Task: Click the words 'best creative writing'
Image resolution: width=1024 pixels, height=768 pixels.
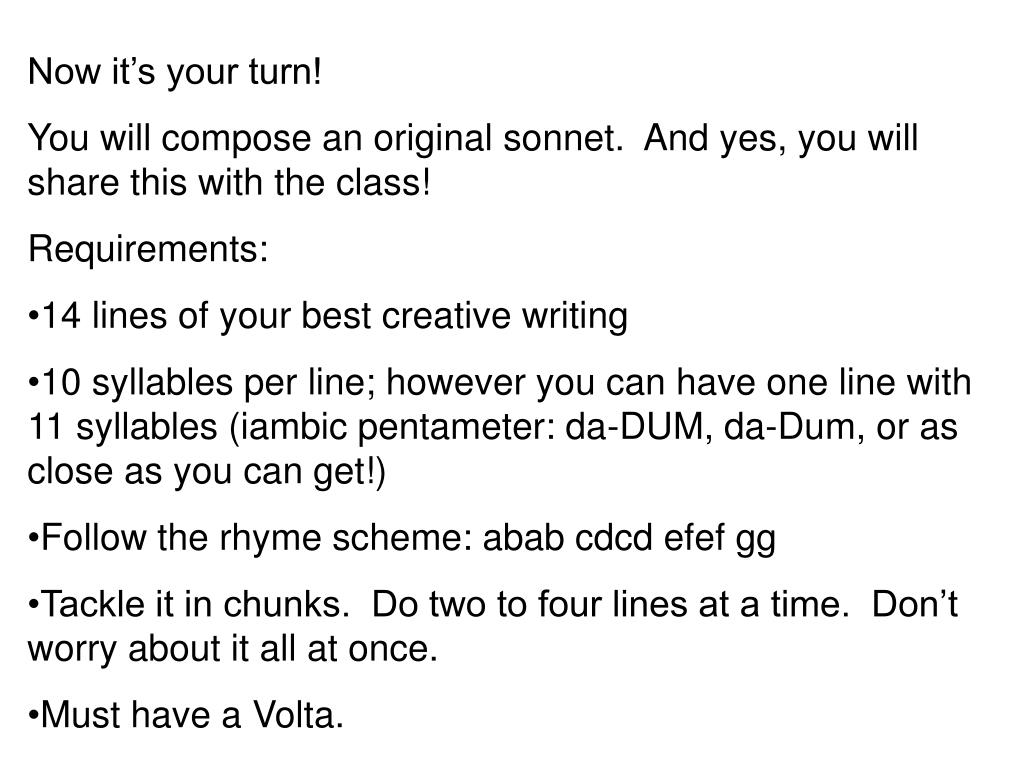Action: coord(464,315)
